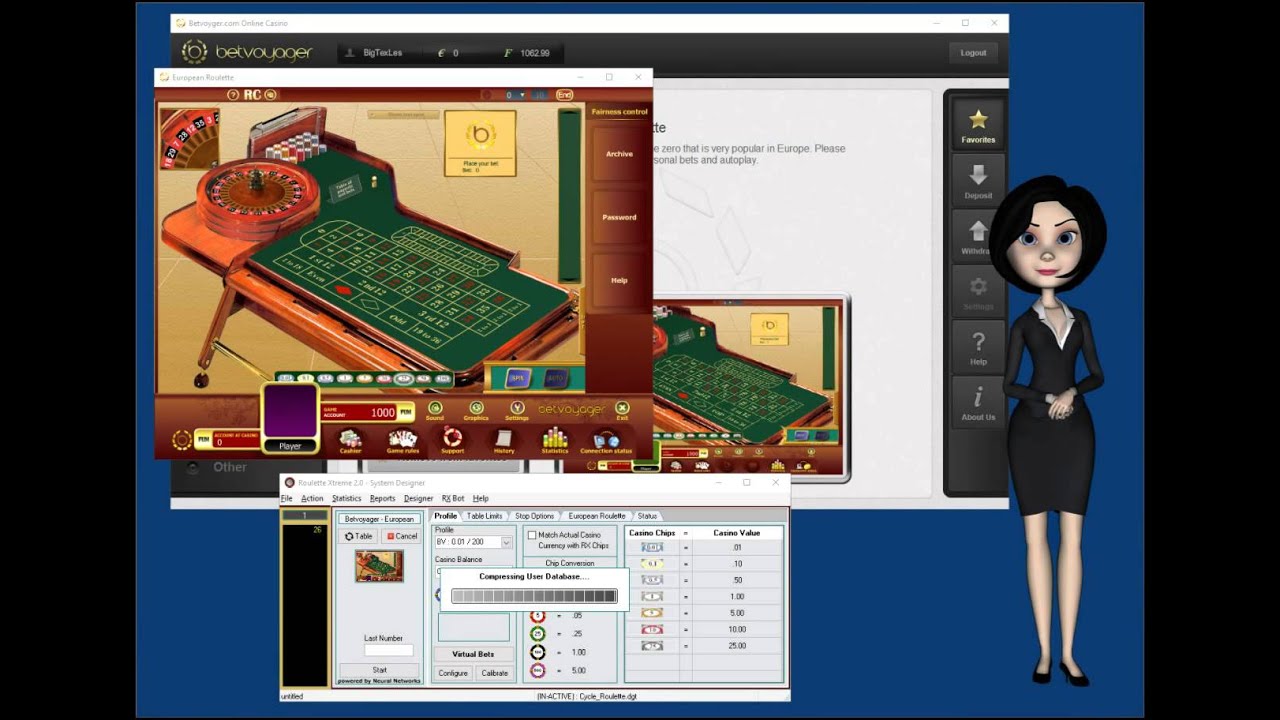This screenshot has width=1280, height=720.
Task: Open the Deposit icon in Betvoyager sidebar
Action: click(978, 180)
